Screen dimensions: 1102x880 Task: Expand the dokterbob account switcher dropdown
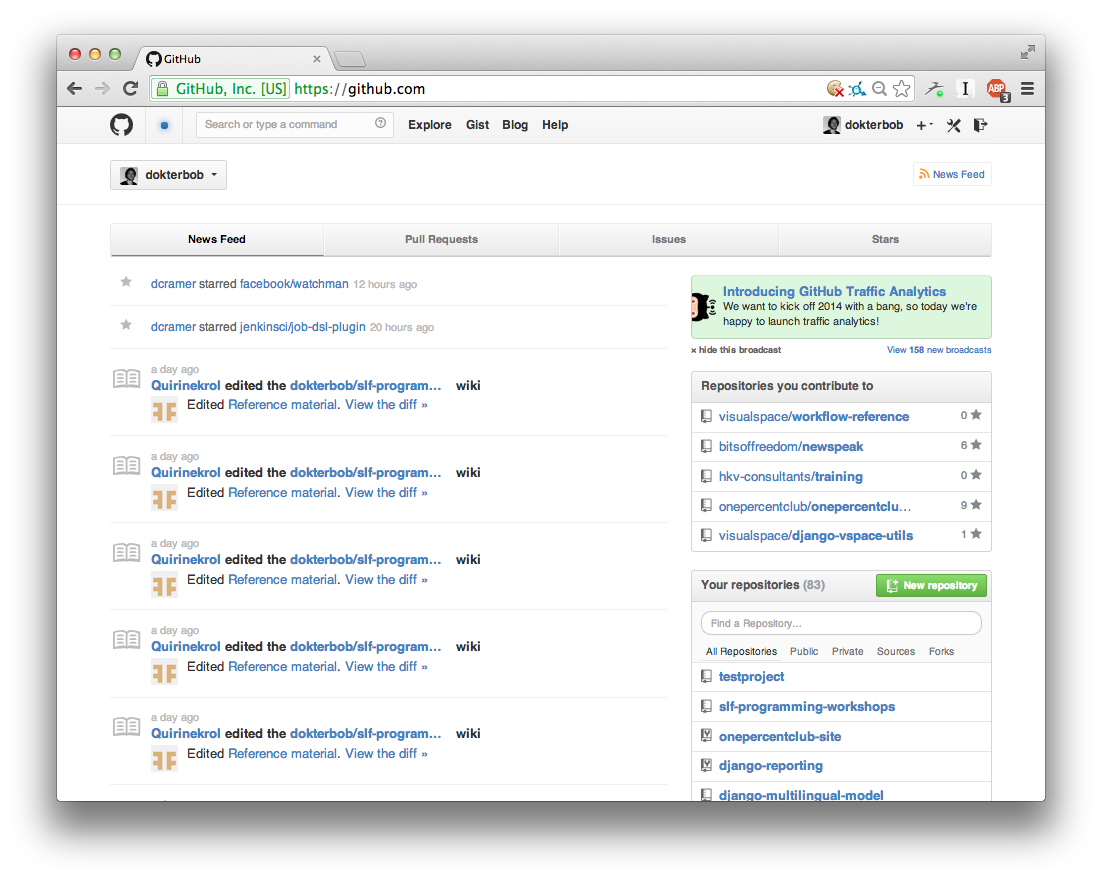pyautogui.click(x=168, y=175)
